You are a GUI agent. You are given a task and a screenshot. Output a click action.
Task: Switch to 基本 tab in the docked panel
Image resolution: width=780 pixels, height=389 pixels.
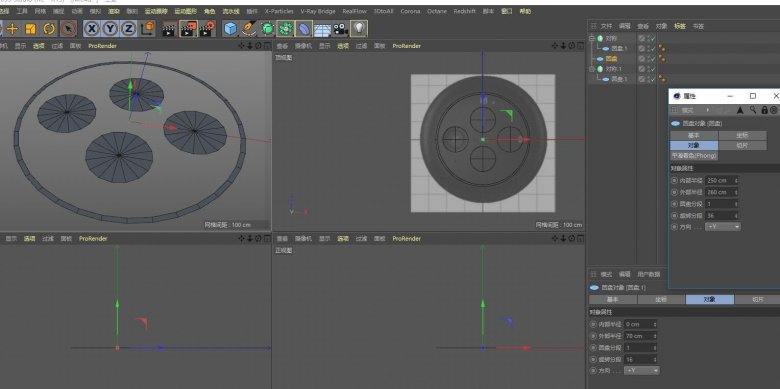tap(613, 299)
